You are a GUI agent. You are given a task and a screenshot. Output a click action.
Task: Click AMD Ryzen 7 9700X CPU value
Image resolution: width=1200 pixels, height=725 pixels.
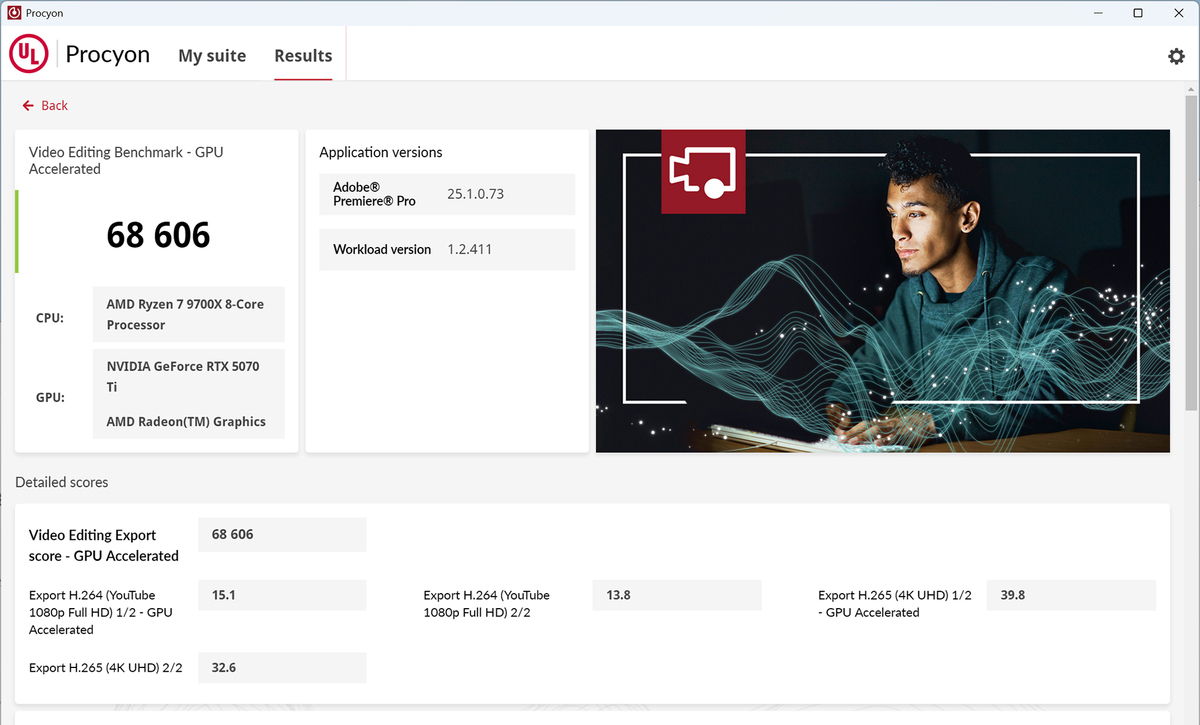188,314
